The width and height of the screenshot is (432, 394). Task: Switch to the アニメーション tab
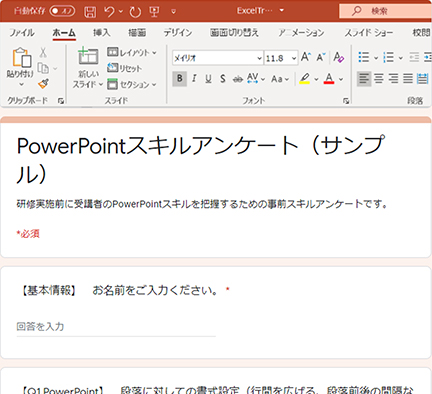(x=301, y=33)
